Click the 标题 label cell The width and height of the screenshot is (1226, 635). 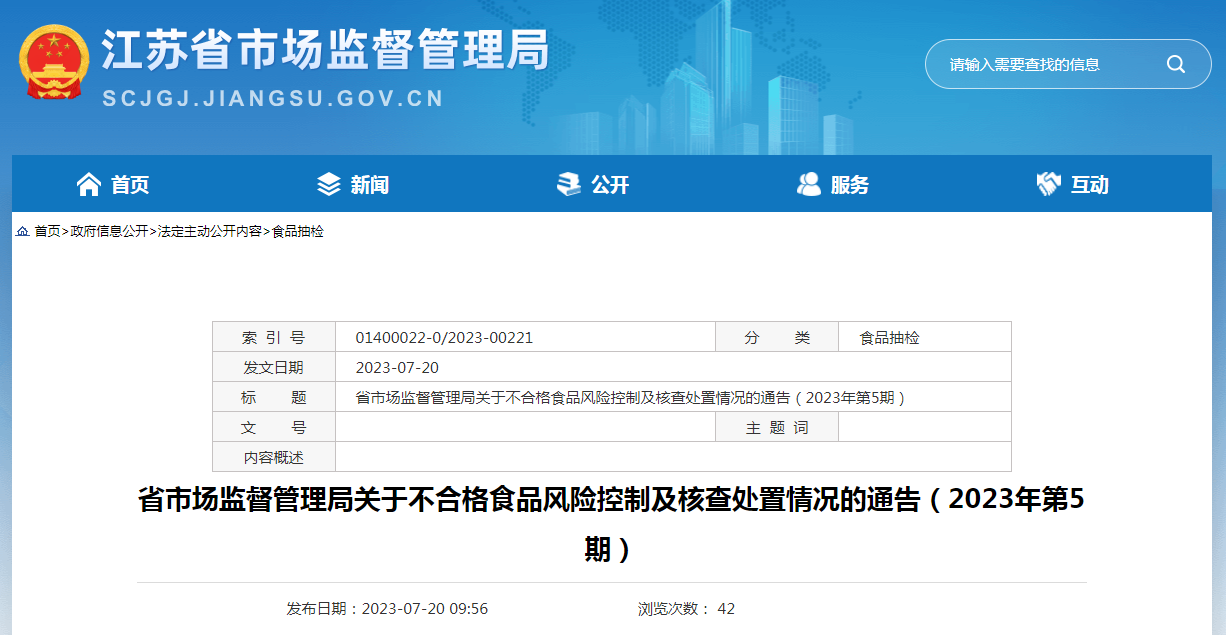click(274, 397)
